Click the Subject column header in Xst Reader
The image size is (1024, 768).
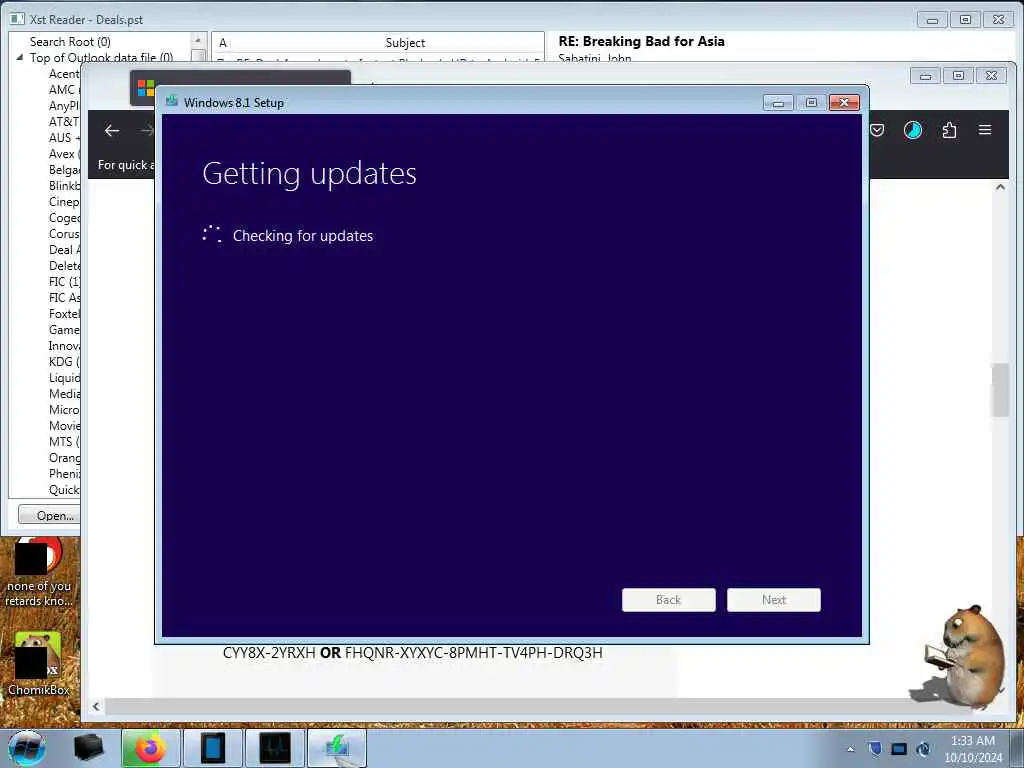click(405, 42)
